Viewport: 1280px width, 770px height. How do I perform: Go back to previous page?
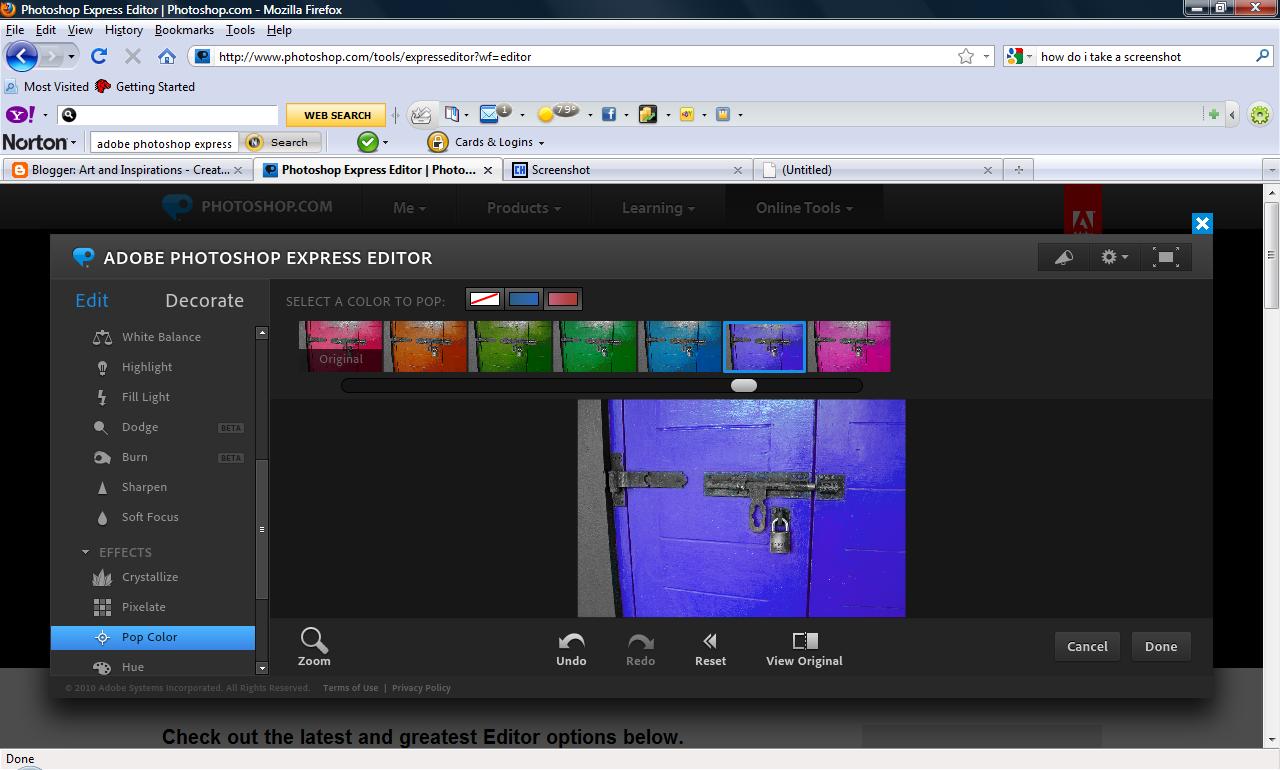(x=22, y=56)
